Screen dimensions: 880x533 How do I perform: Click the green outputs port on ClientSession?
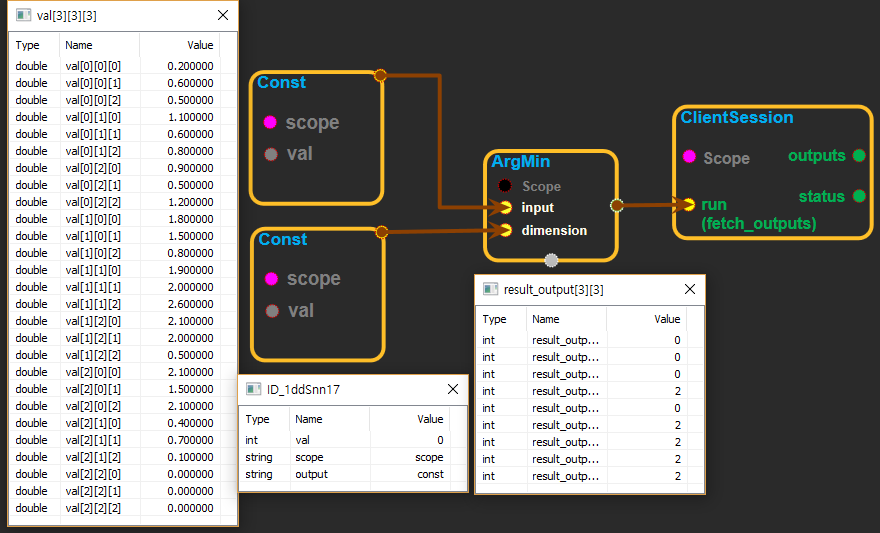858,156
